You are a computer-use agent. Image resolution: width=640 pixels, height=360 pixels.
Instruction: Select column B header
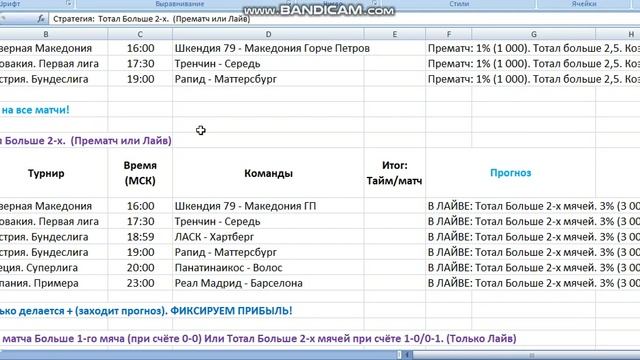tap(46, 35)
